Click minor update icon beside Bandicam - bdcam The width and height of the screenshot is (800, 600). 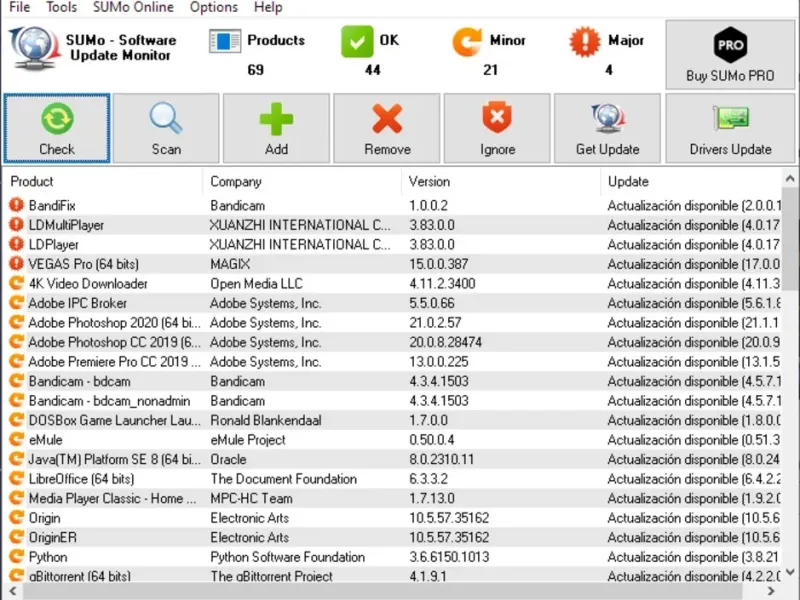click(x=16, y=381)
